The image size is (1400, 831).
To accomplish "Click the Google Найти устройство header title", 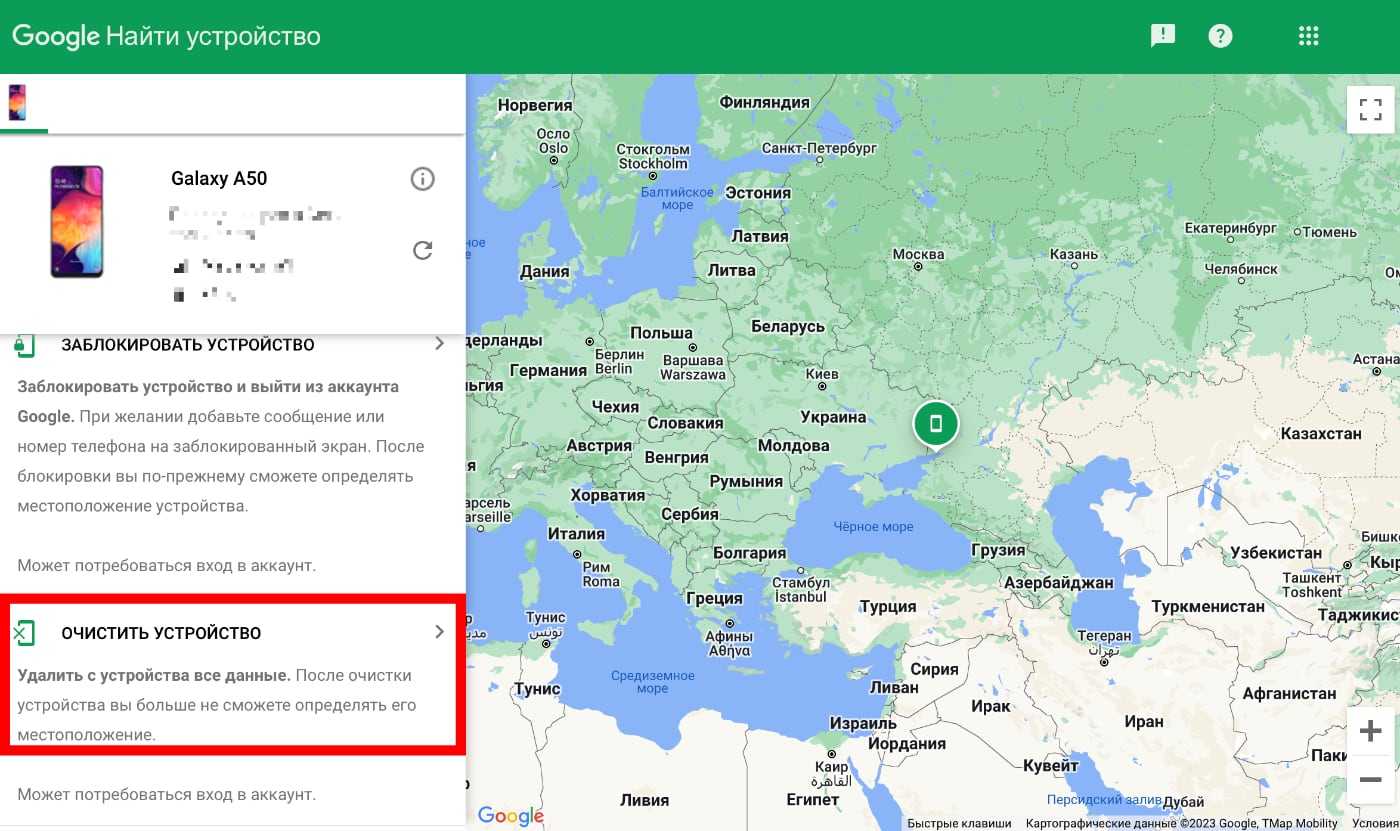I will tap(166, 37).
